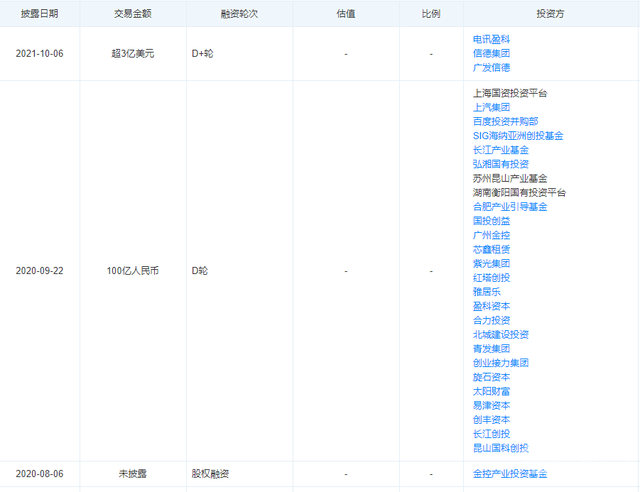Click the 弘湘国有投资 link
Image resolution: width=640 pixels, height=492 pixels.
(500, 164)
